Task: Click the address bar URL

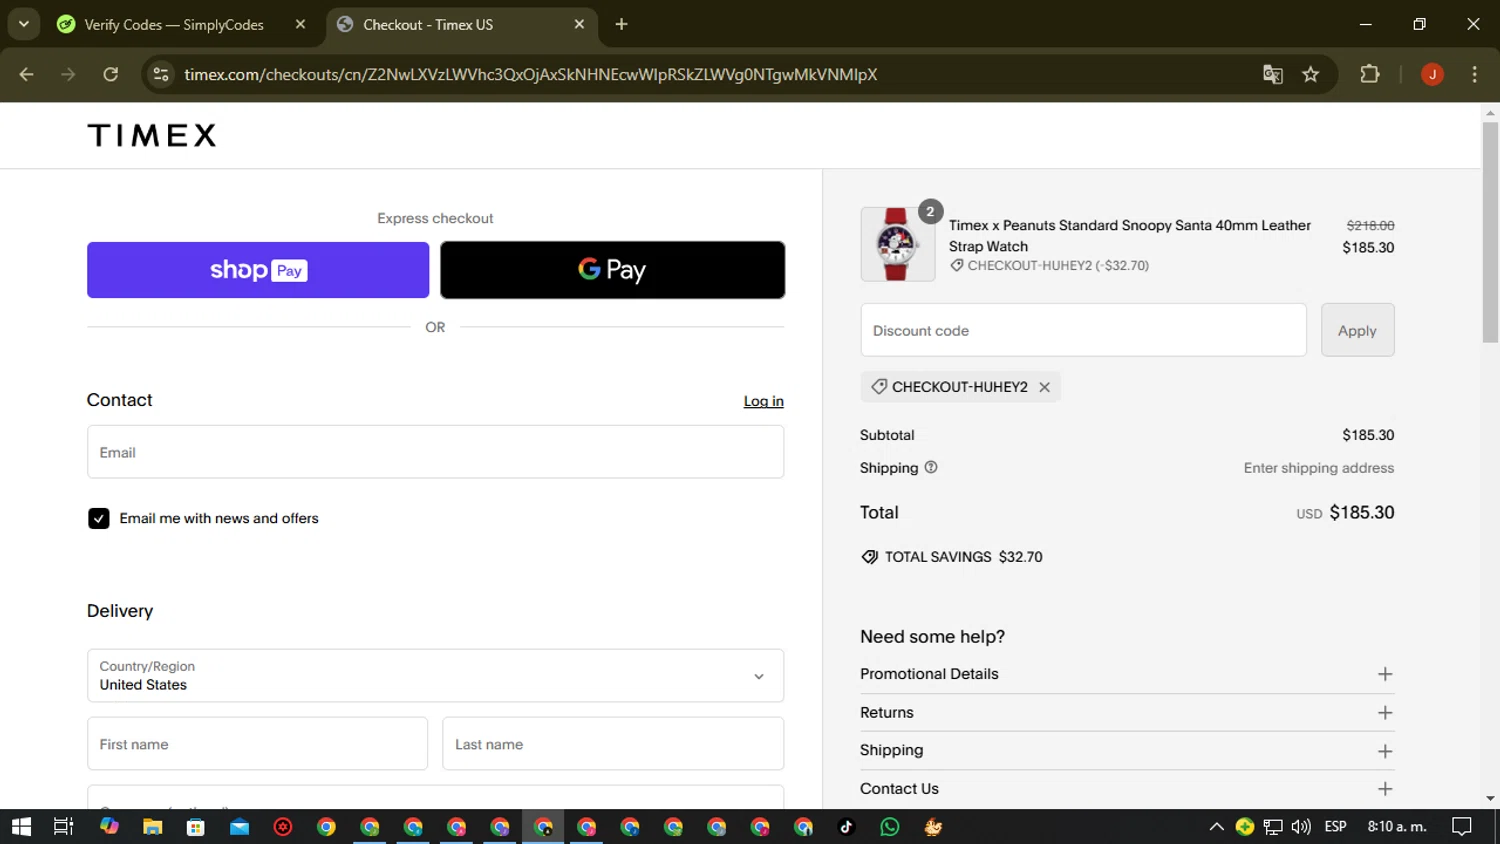Action: (531, 75)
